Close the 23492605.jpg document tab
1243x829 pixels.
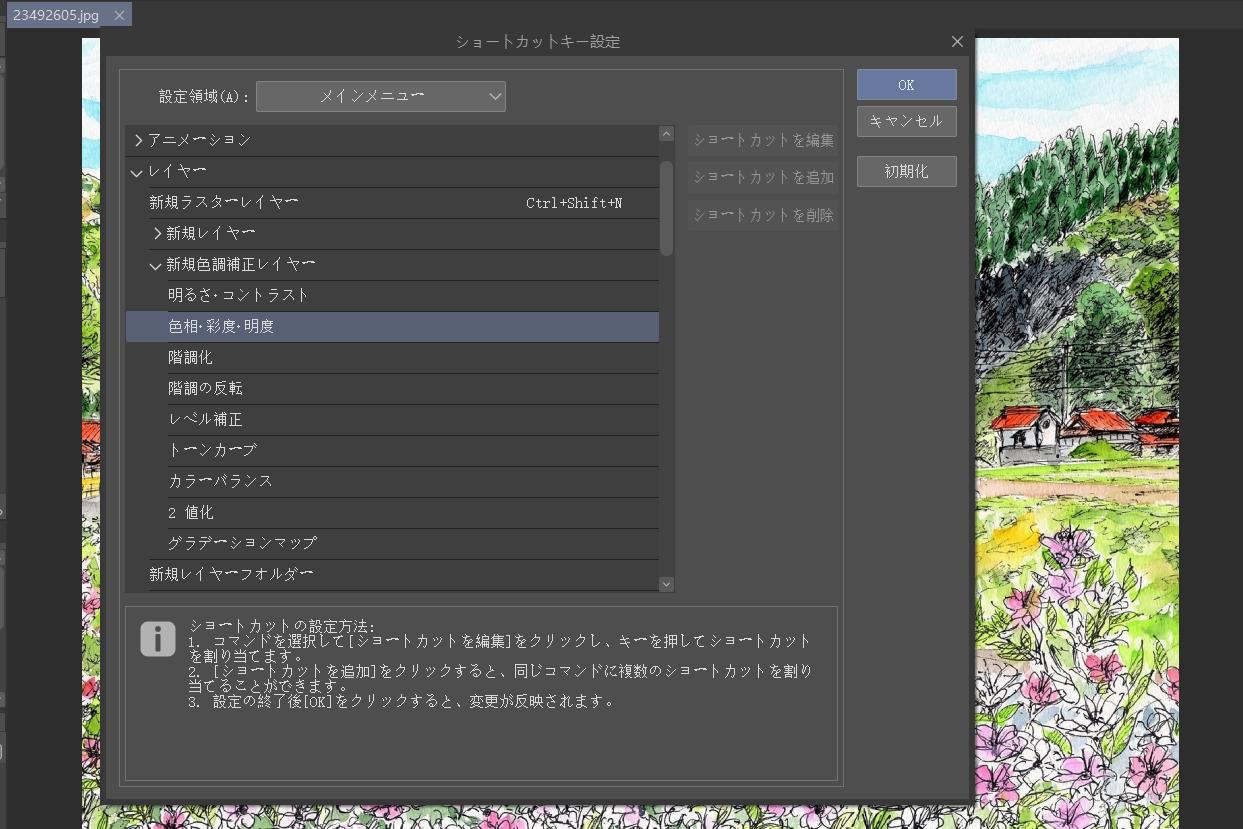tap(119, 15)
